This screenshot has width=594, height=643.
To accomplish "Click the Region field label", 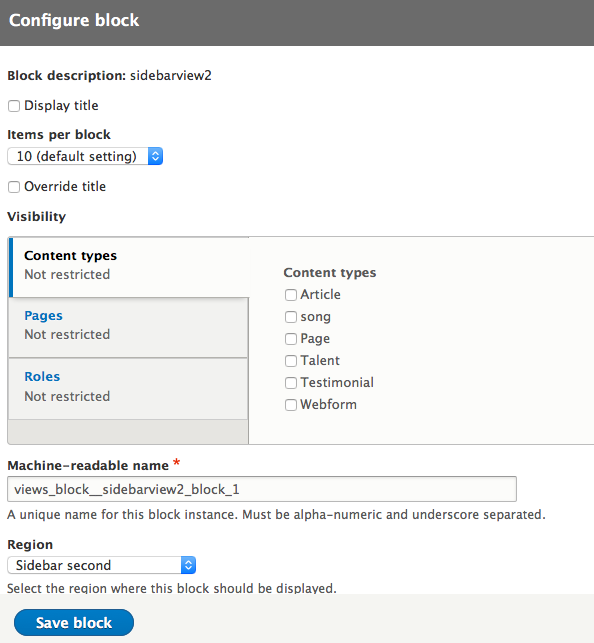I will tap(30, 545).
